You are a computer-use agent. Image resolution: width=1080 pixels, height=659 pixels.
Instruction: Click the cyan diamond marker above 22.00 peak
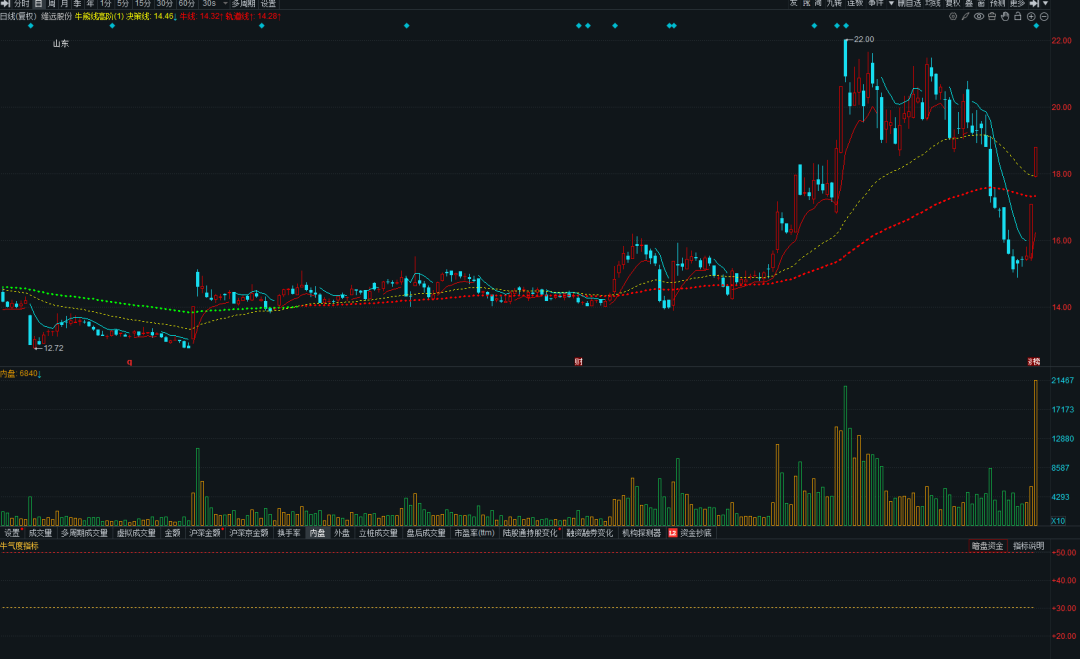point(846,26)
